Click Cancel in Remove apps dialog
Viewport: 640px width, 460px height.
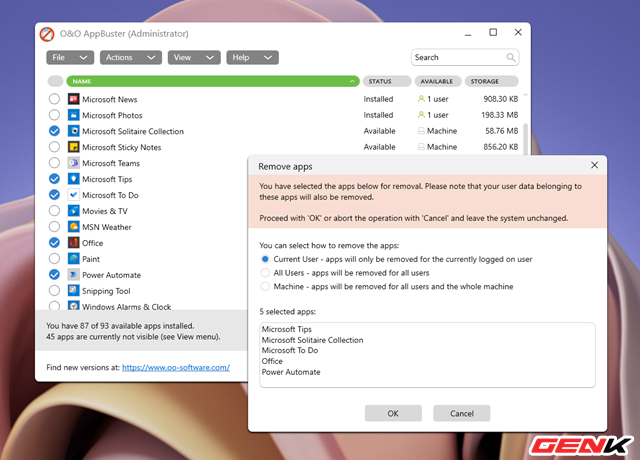tap(462, 413)
